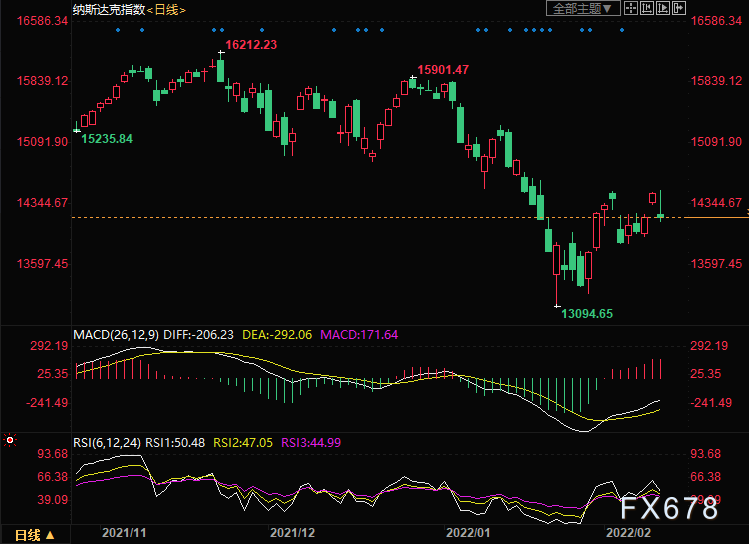Open the 全部主题 dropdown

tap(583, 8)
